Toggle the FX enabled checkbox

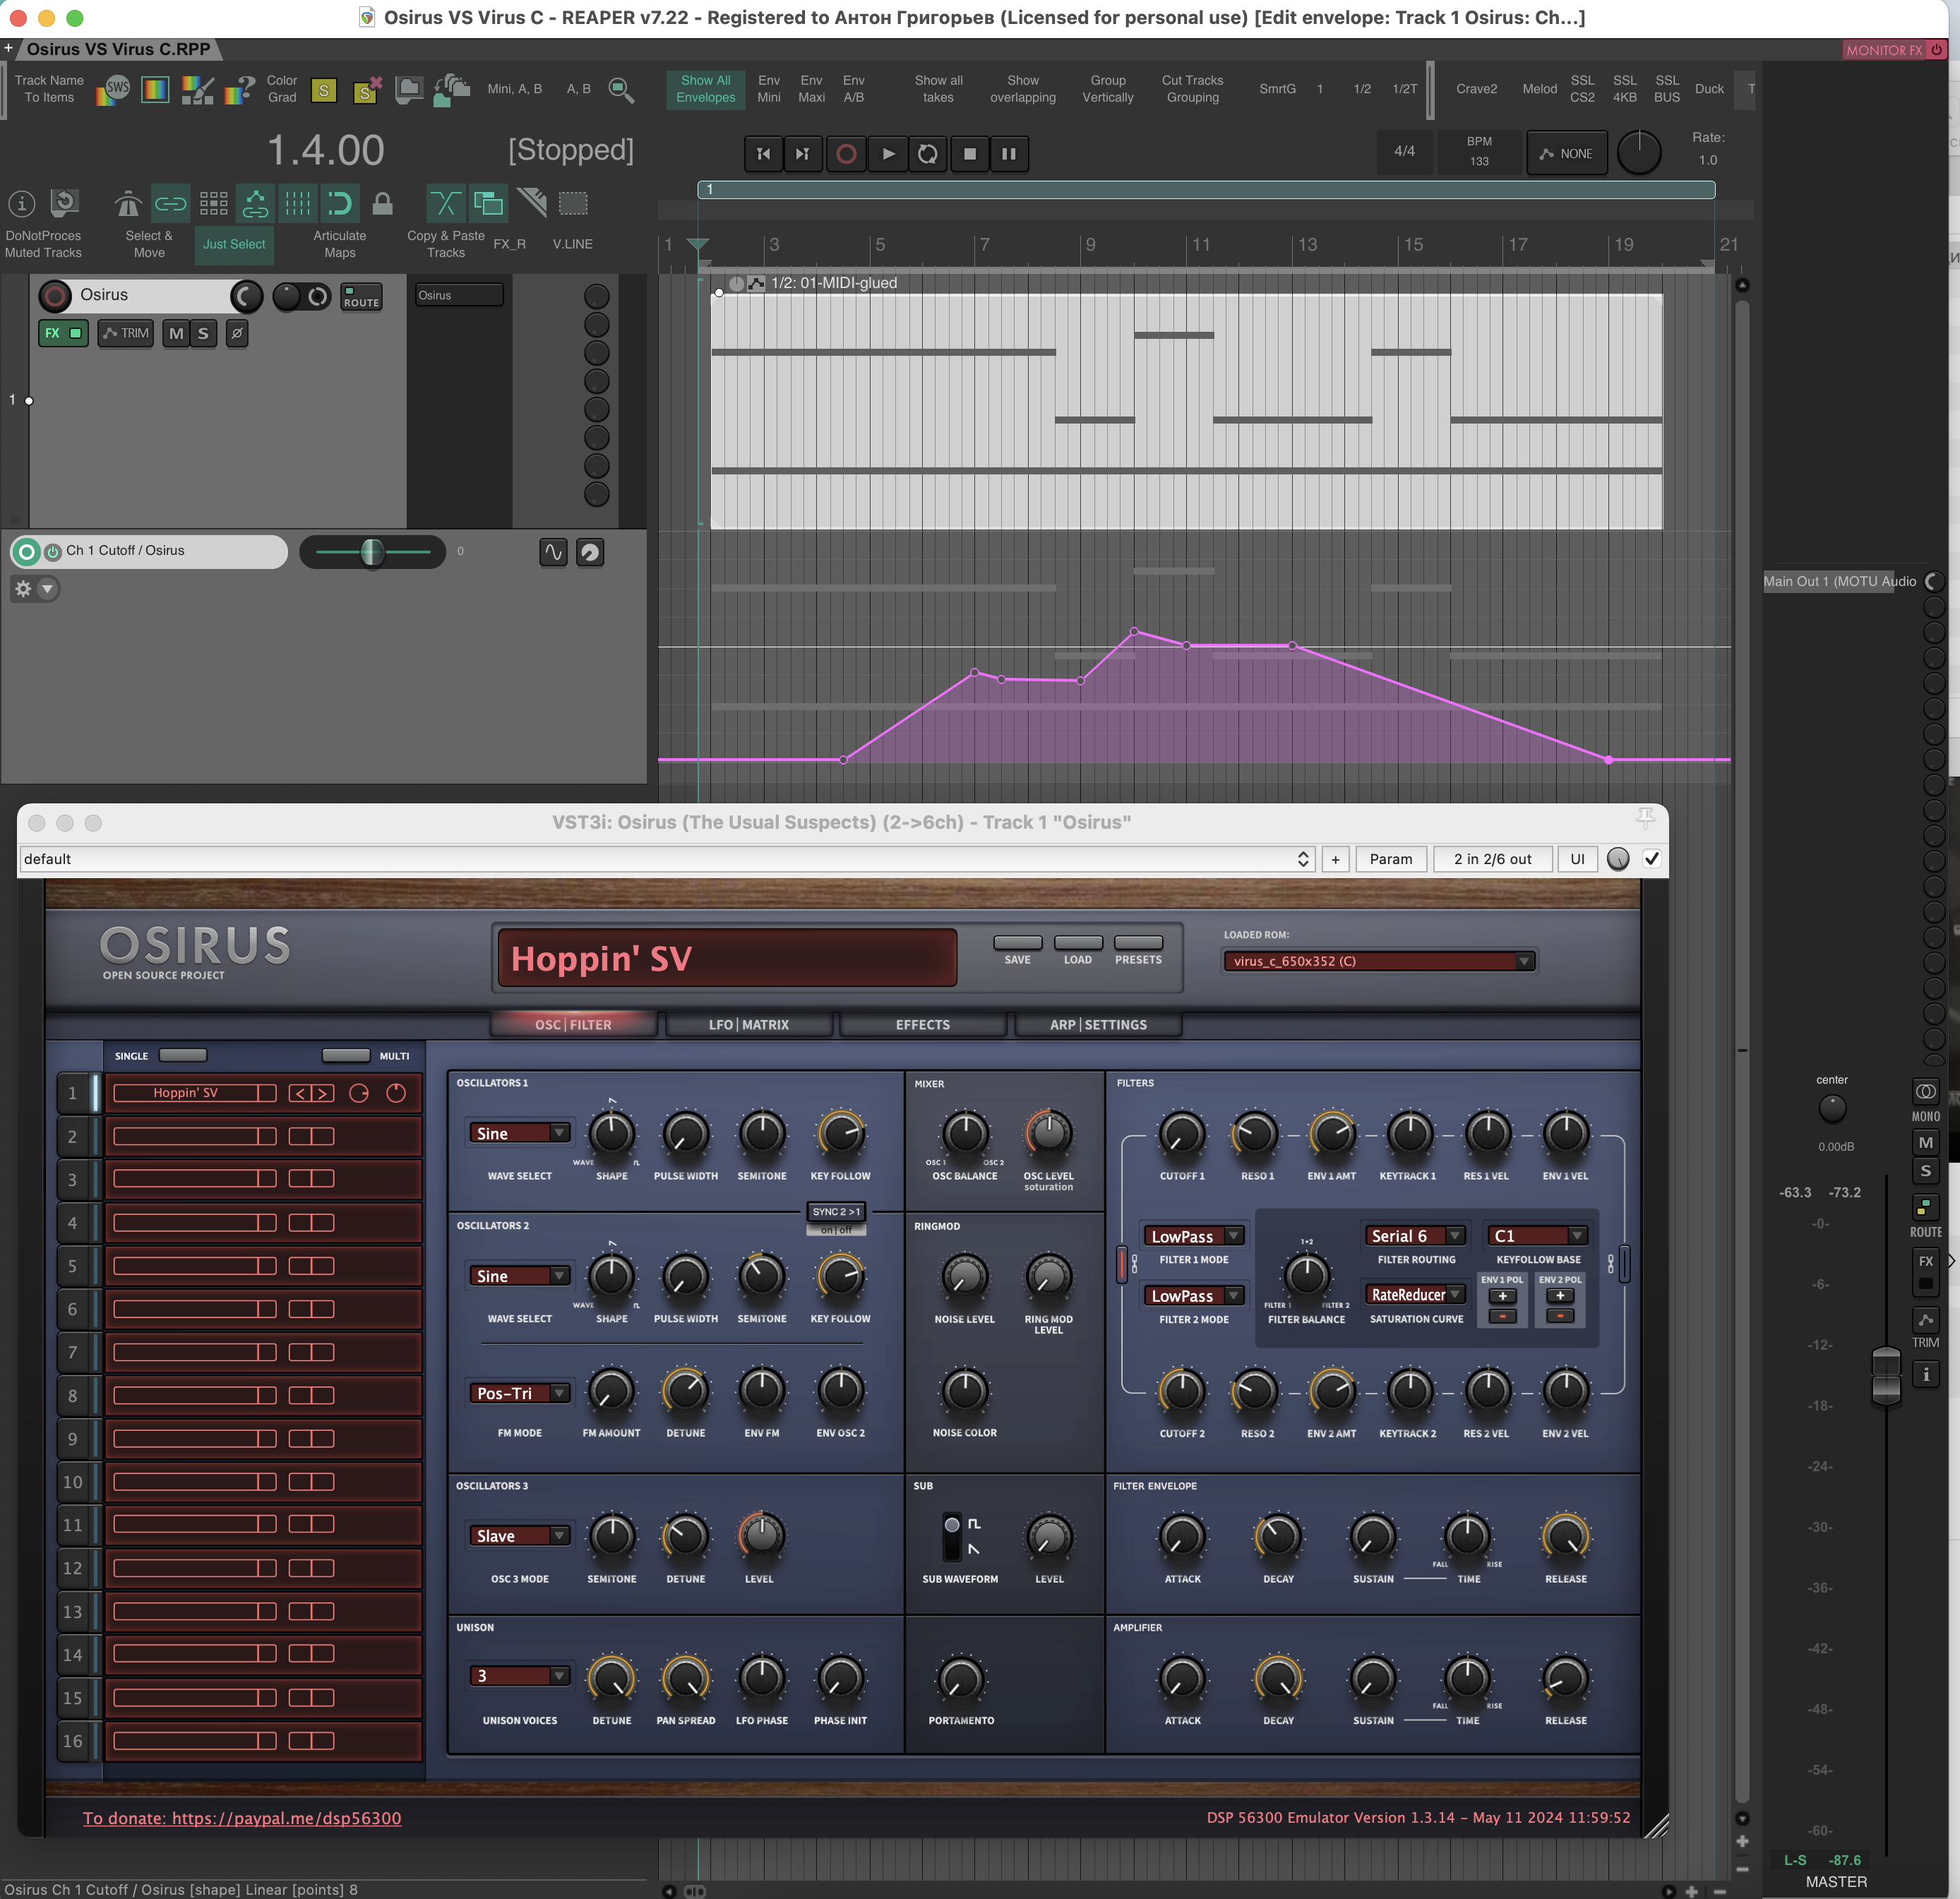[1652, 859]
